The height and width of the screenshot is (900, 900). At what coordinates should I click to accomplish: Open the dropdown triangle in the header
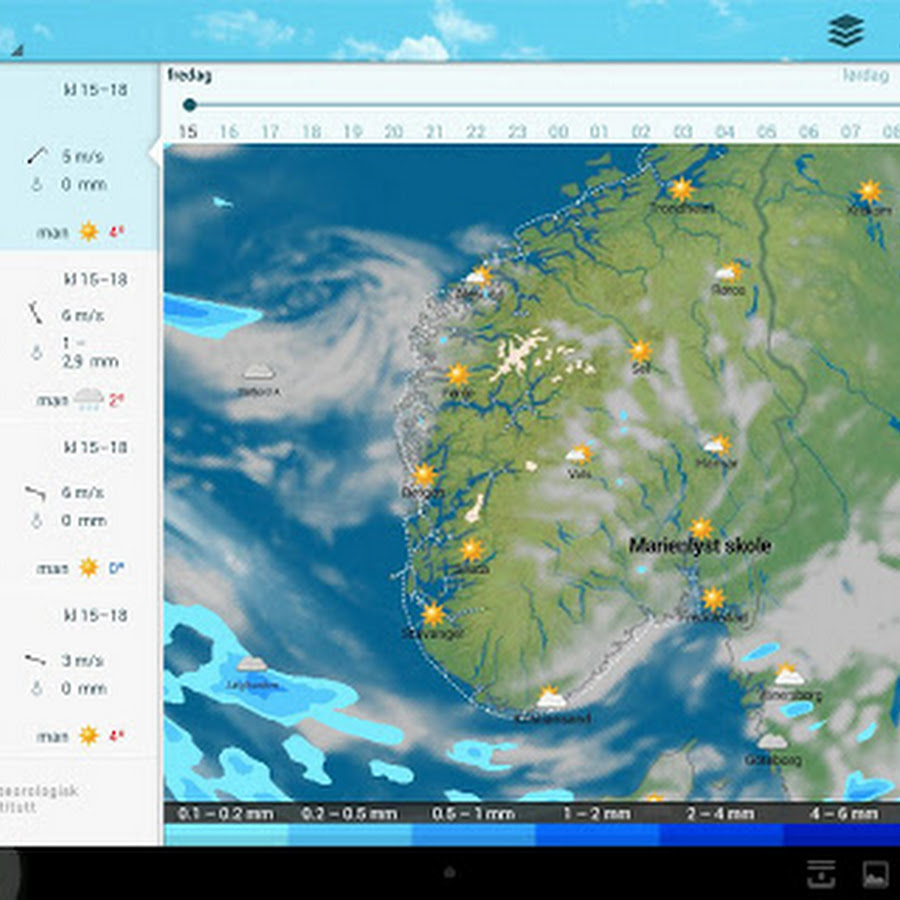pos(17,50)
